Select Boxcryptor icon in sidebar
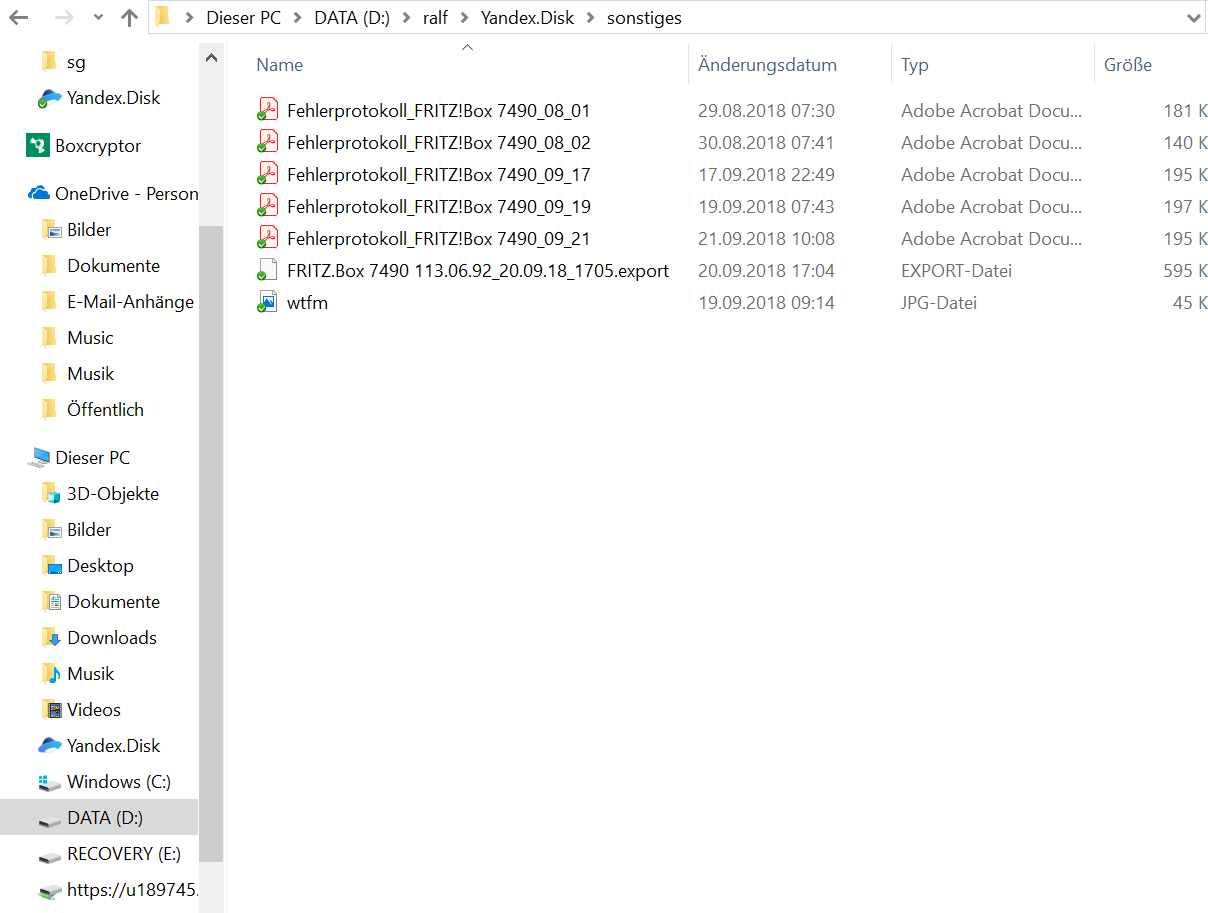The height and width of the screenshot is (913, 1208). (37, 145)
